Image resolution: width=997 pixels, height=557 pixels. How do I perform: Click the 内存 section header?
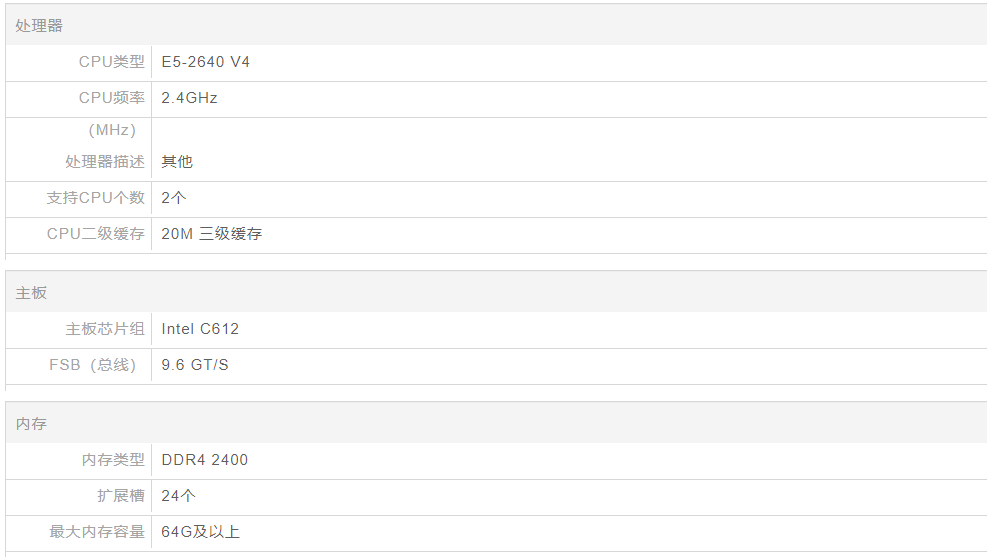point(31,424)
